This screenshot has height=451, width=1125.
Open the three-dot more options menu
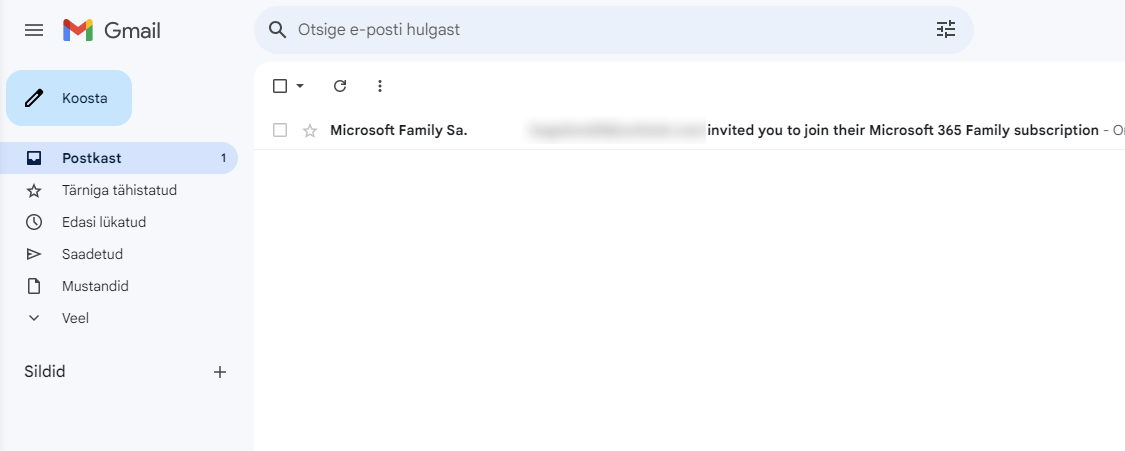(x=380, y=86)
